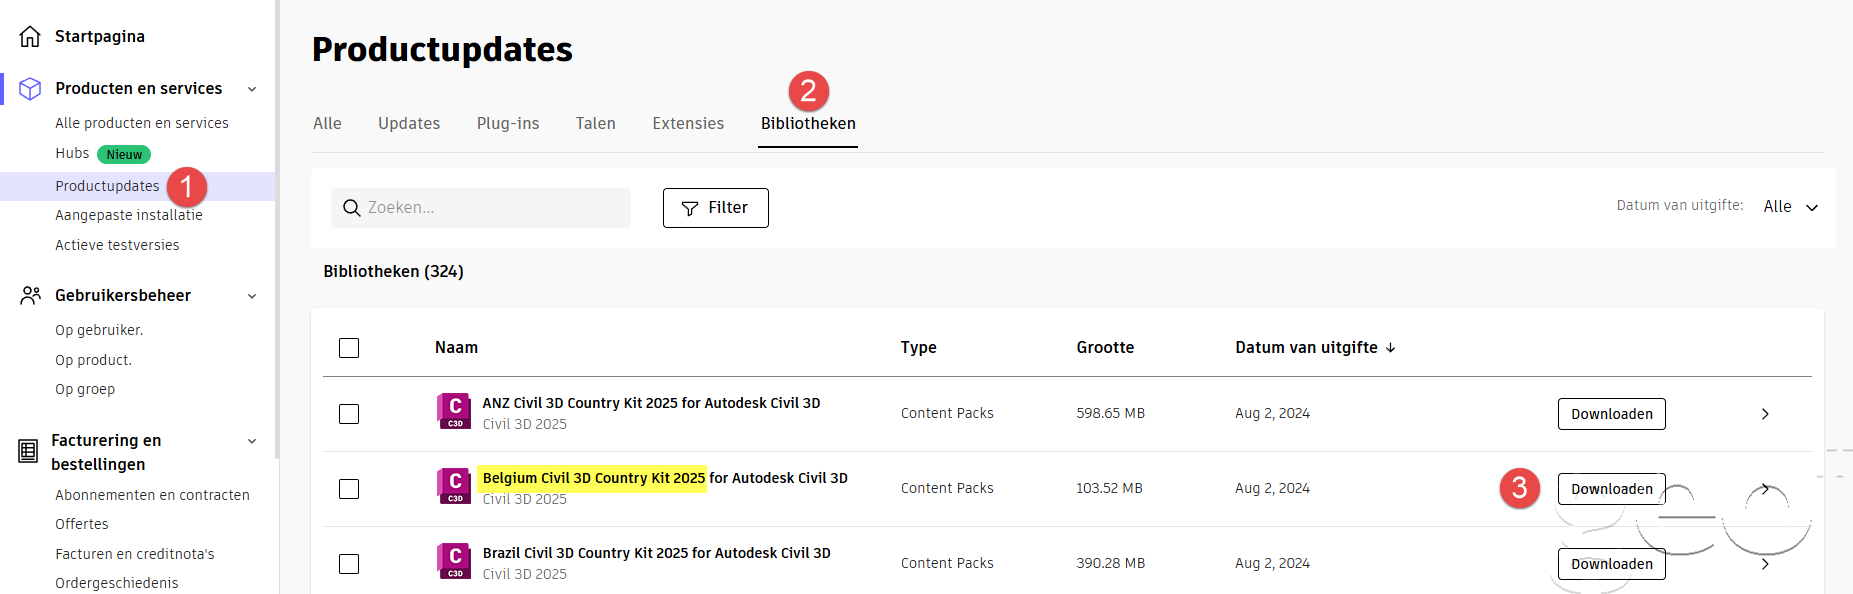Click Brazil Civil 3D Country Kit 2025 name
Screen dimensions: 1853x594
coord(656,553)
